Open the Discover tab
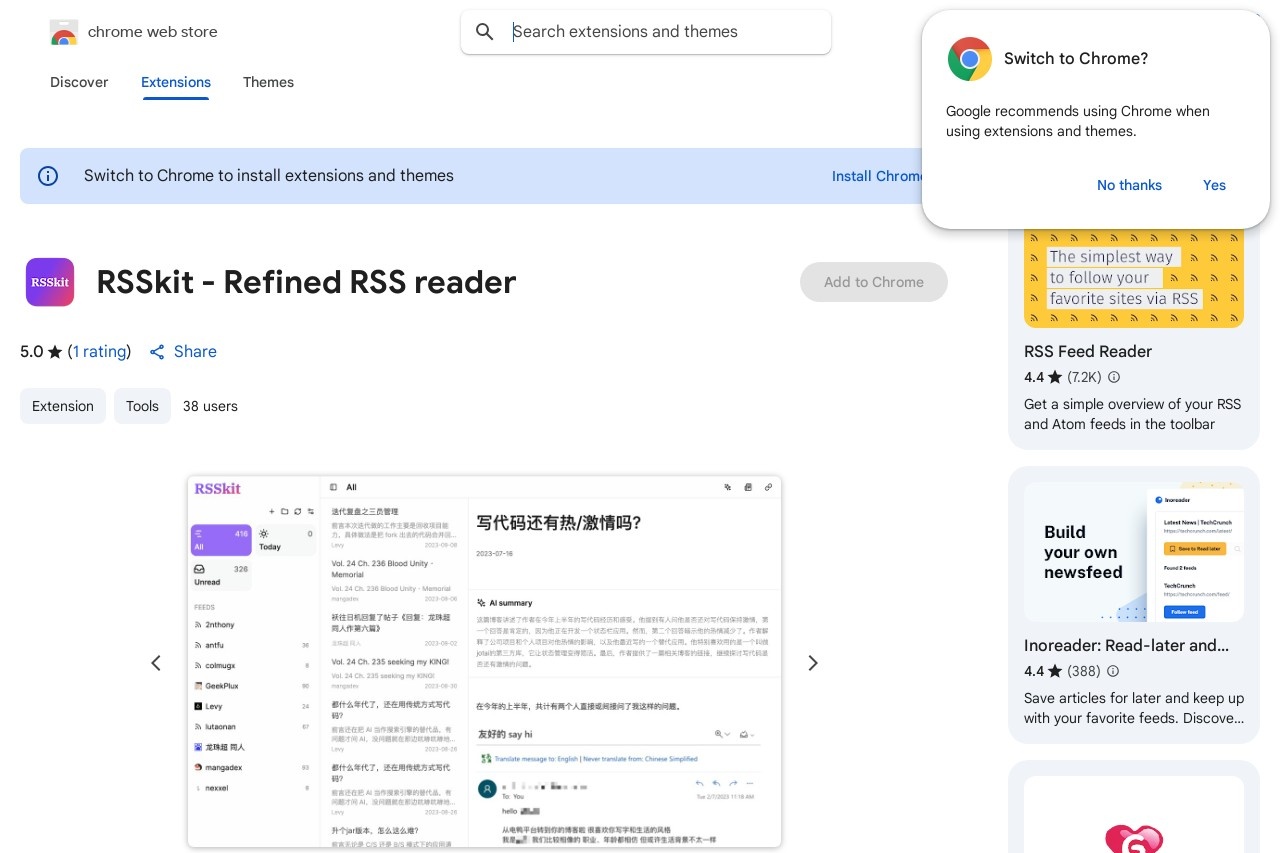Image resolution: width=1280 pixels, height=853 pixels. pyautogui.click(x=79, y=83)
